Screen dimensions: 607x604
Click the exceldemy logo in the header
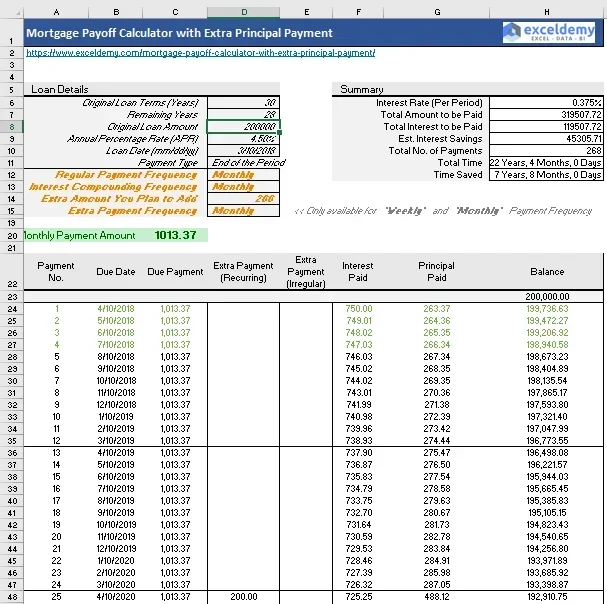pyautogui.click(x=549, y=32)
